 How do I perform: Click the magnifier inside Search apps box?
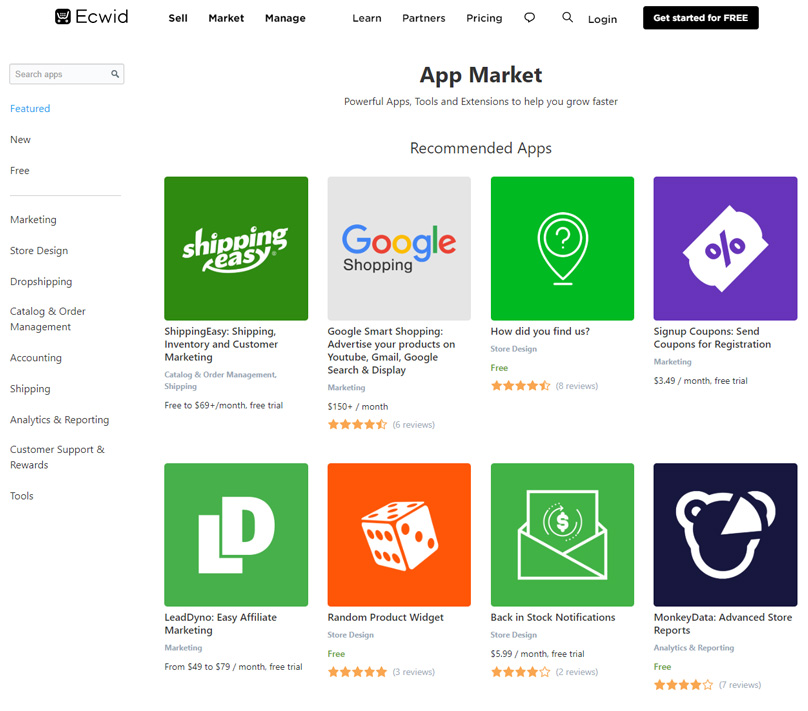click(x=115, y=74)
